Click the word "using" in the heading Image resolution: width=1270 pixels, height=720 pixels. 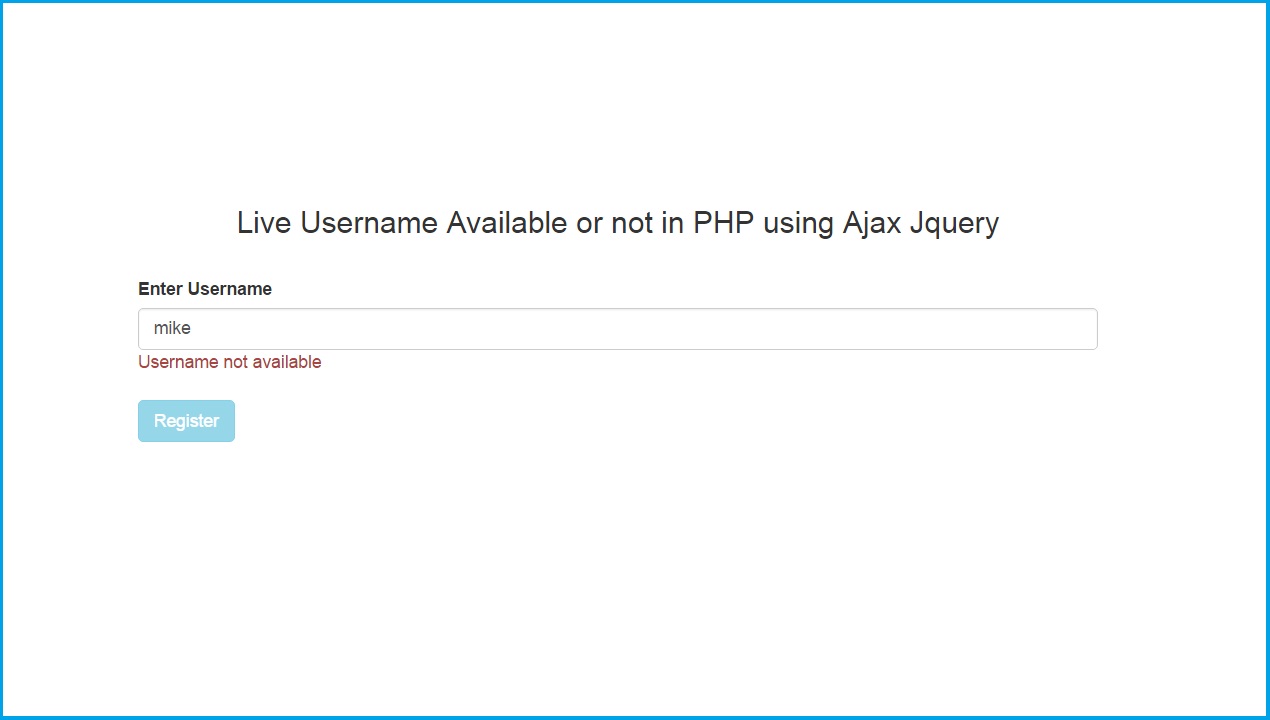coord(799,223)
